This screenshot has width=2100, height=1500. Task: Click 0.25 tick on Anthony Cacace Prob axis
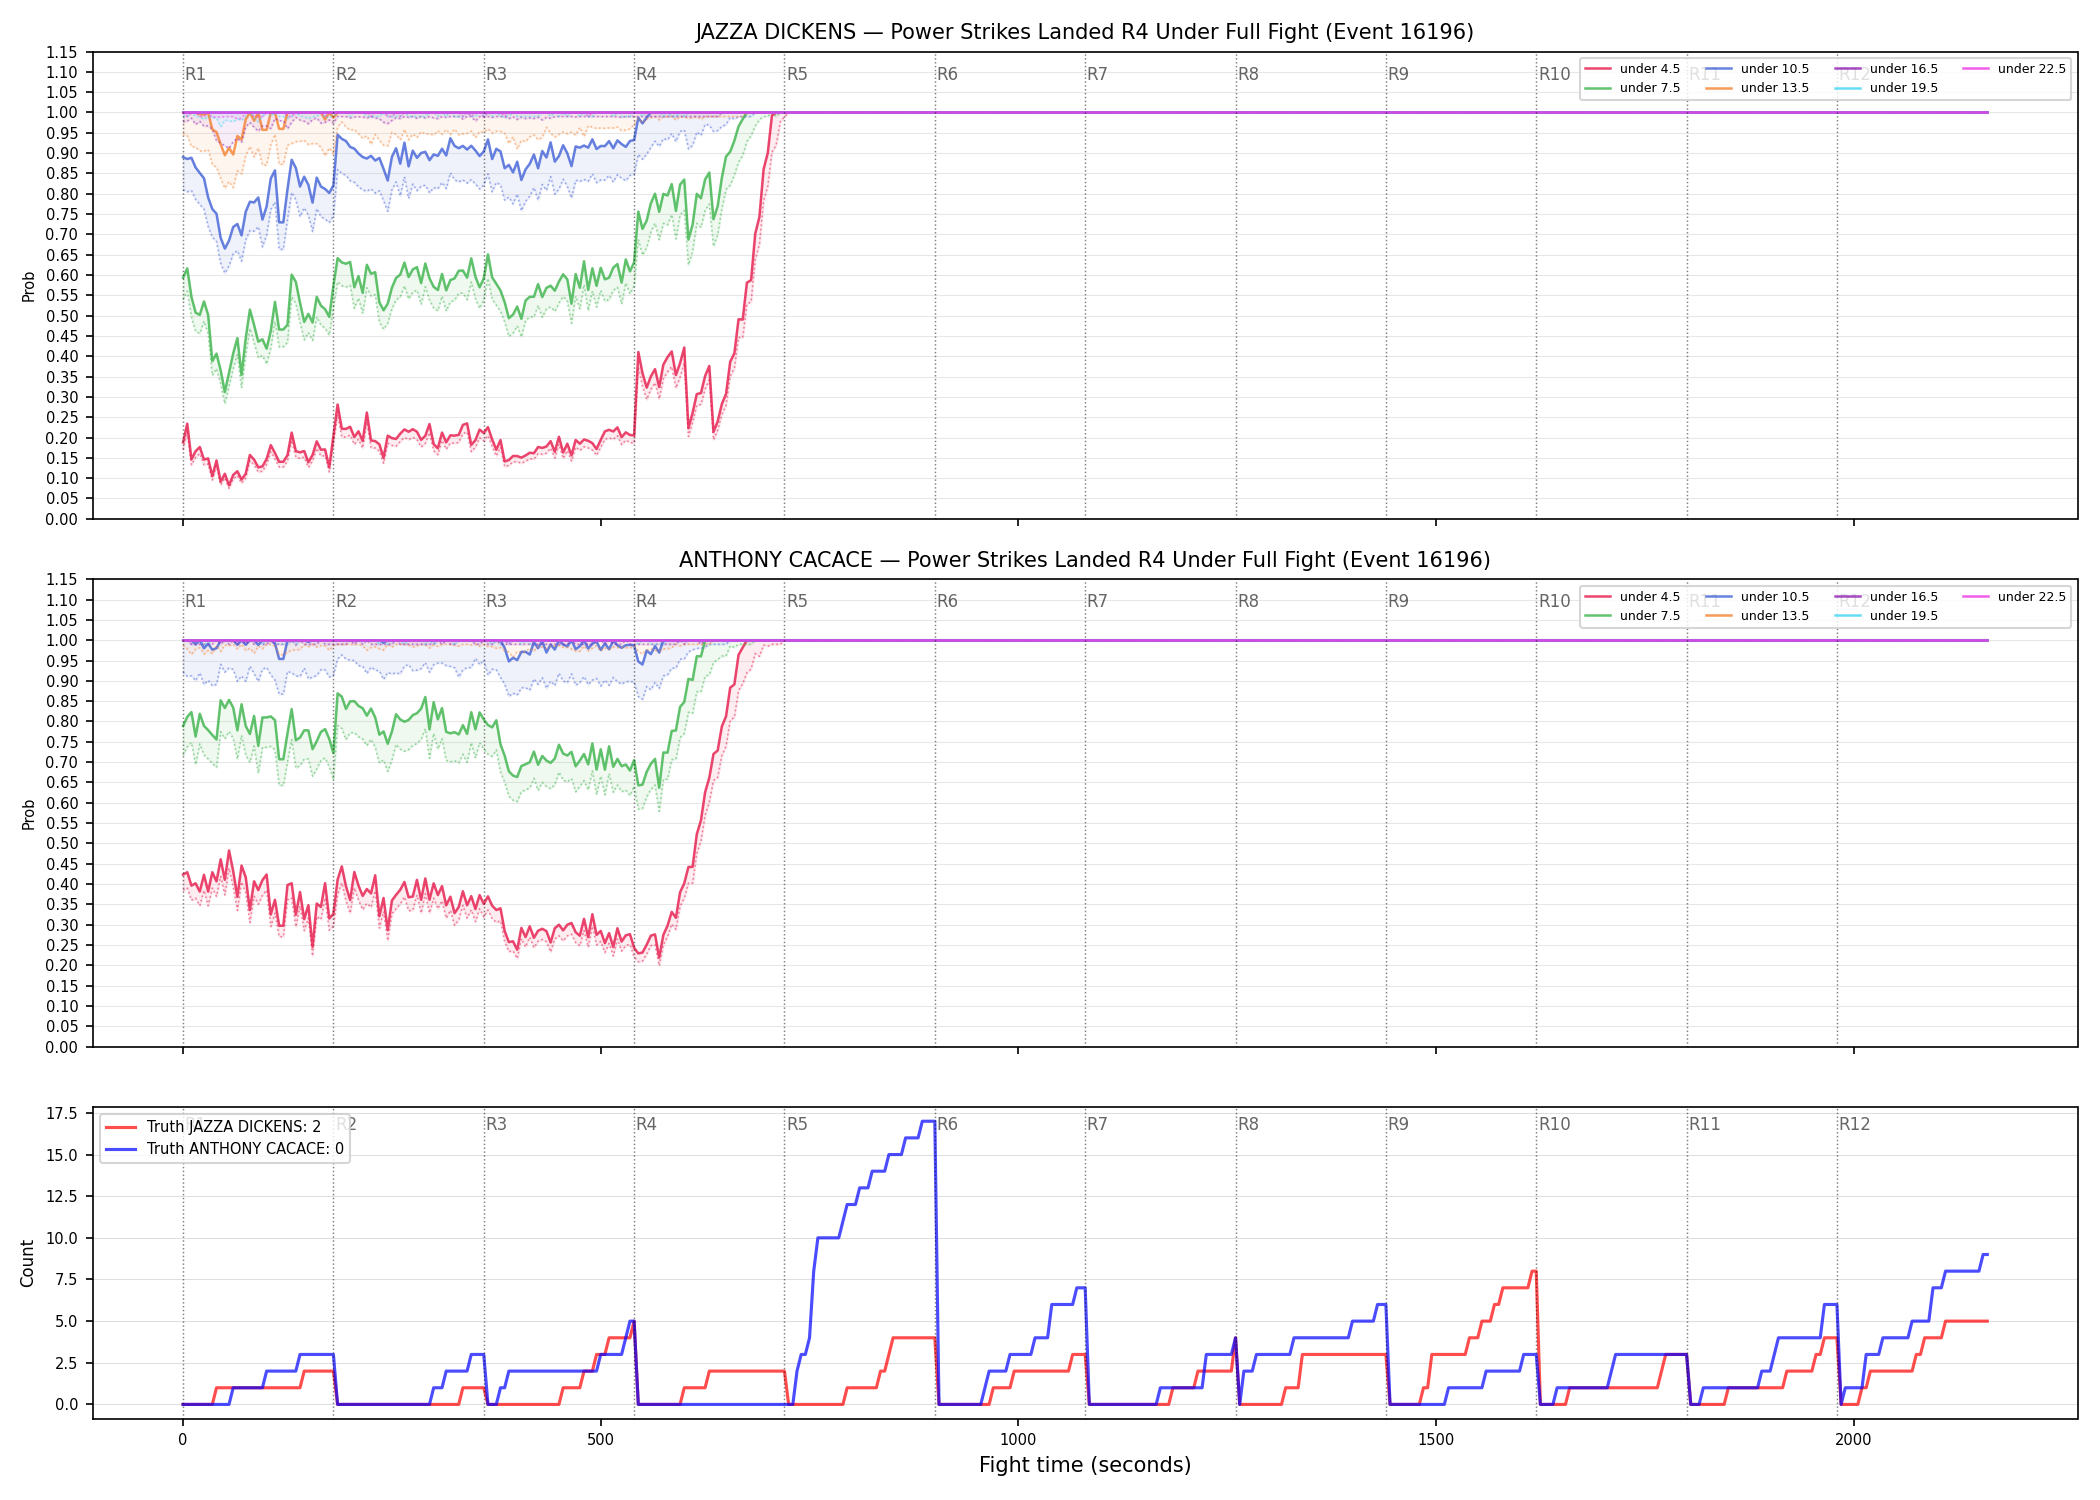tap(62, 945)
